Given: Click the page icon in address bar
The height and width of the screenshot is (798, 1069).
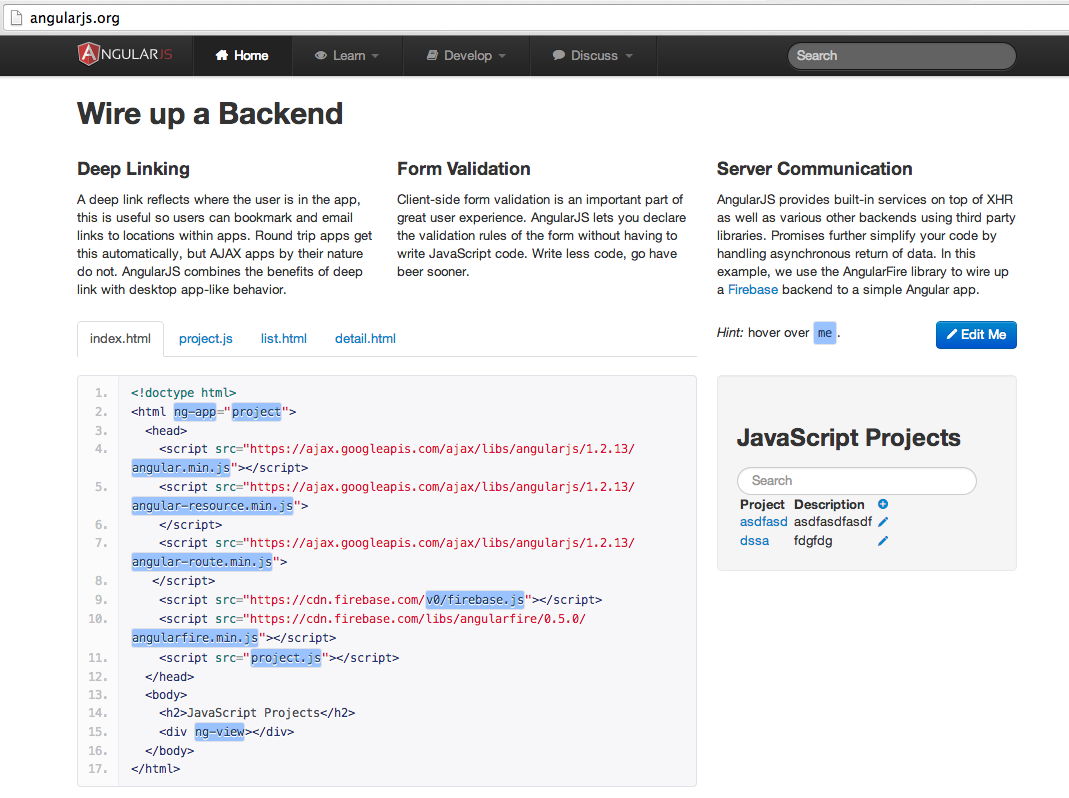Looking at the screenshot, I should click(16, 18).
